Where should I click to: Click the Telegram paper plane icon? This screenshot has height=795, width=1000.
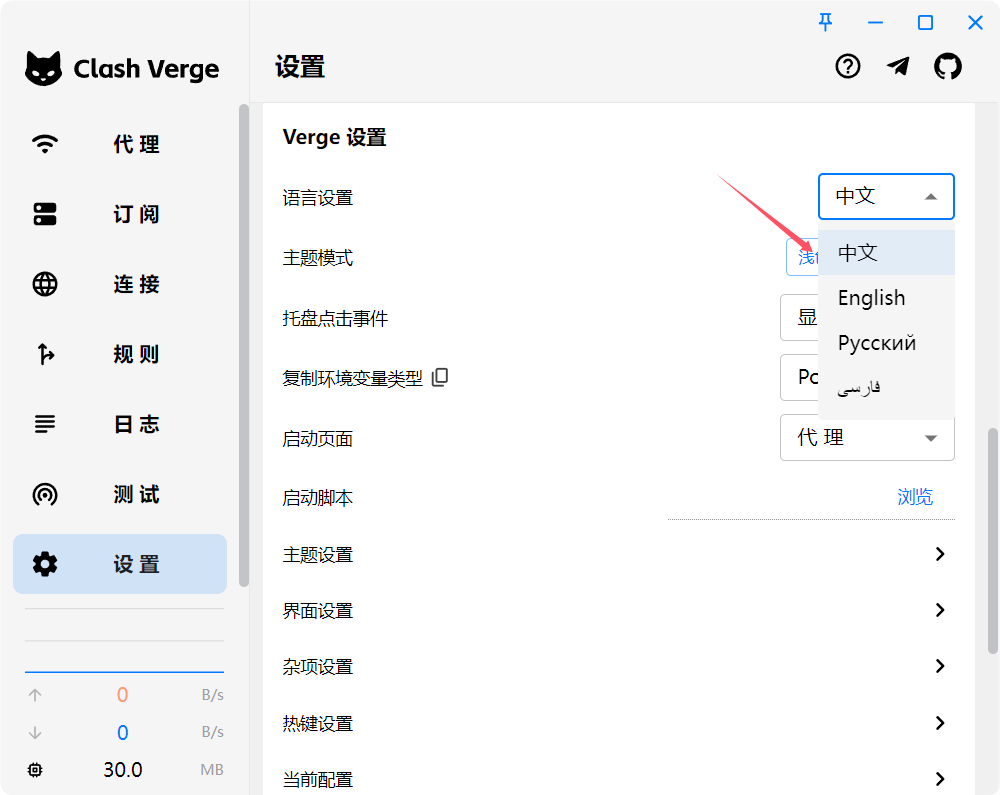pos(898,67)
